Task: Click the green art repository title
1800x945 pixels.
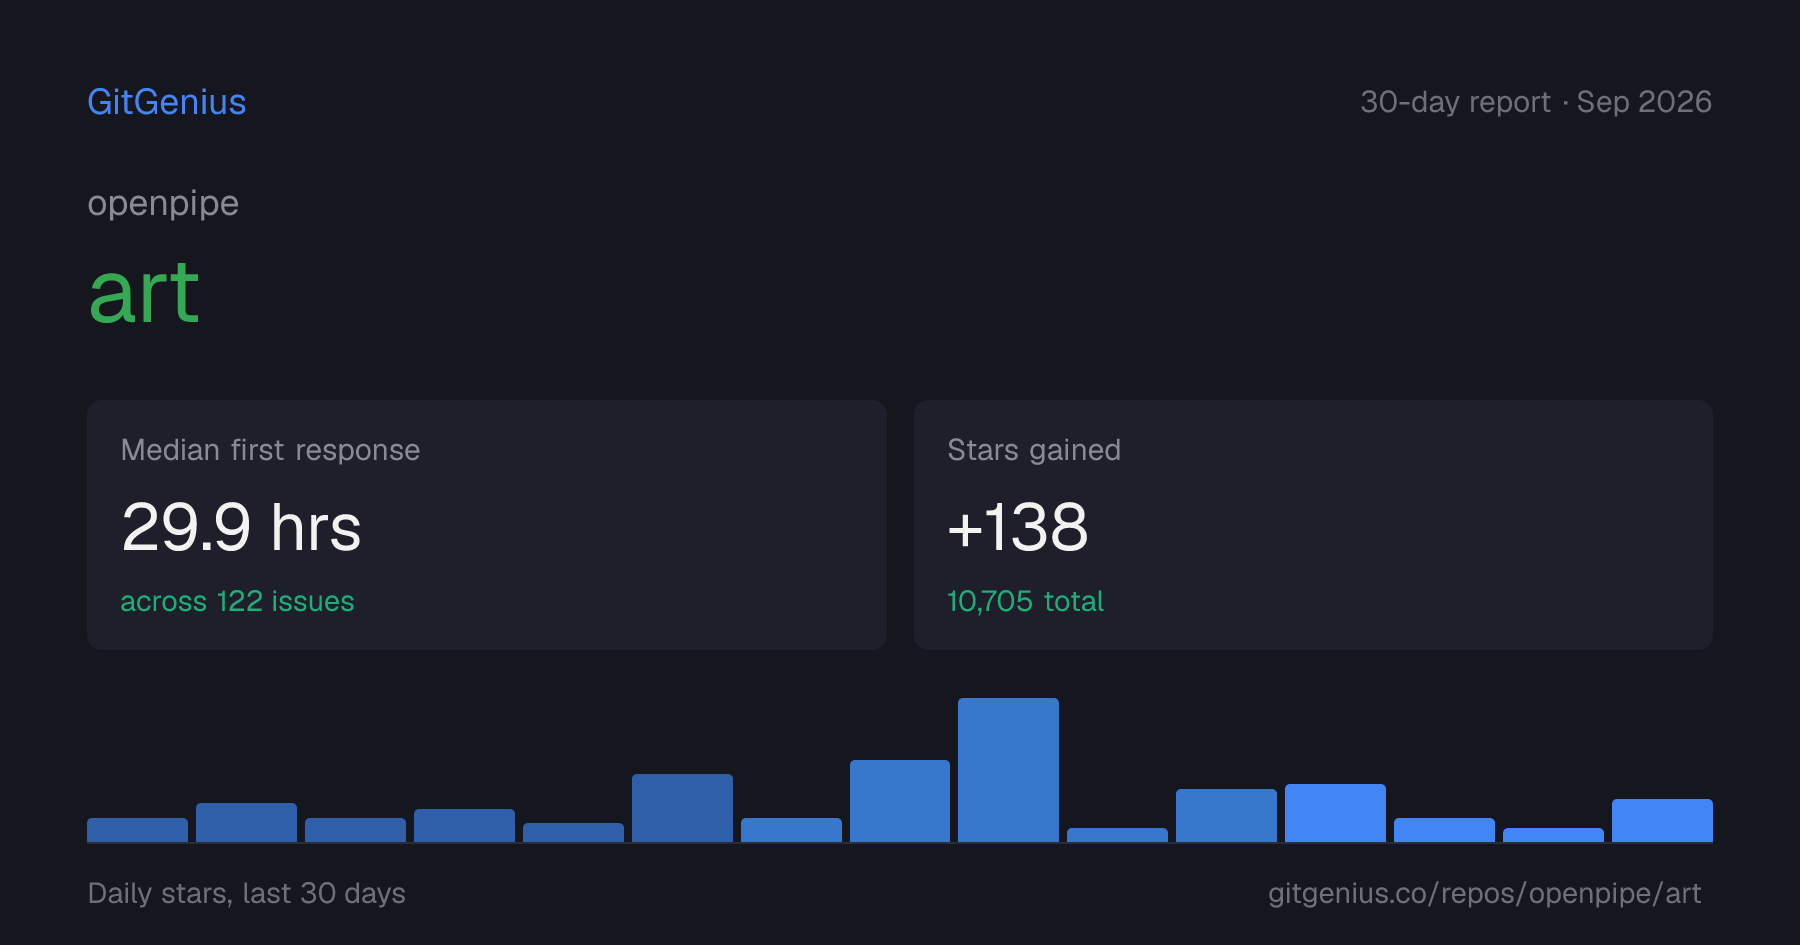Action: (x=144, y=292)
